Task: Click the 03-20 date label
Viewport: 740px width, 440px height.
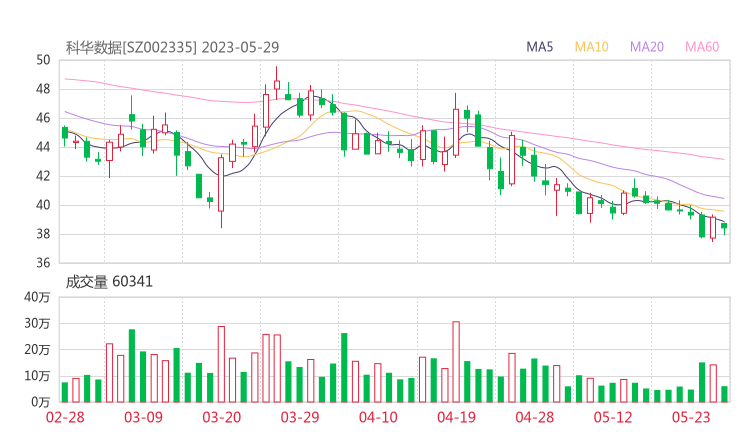Action: [x=222, y=417]
